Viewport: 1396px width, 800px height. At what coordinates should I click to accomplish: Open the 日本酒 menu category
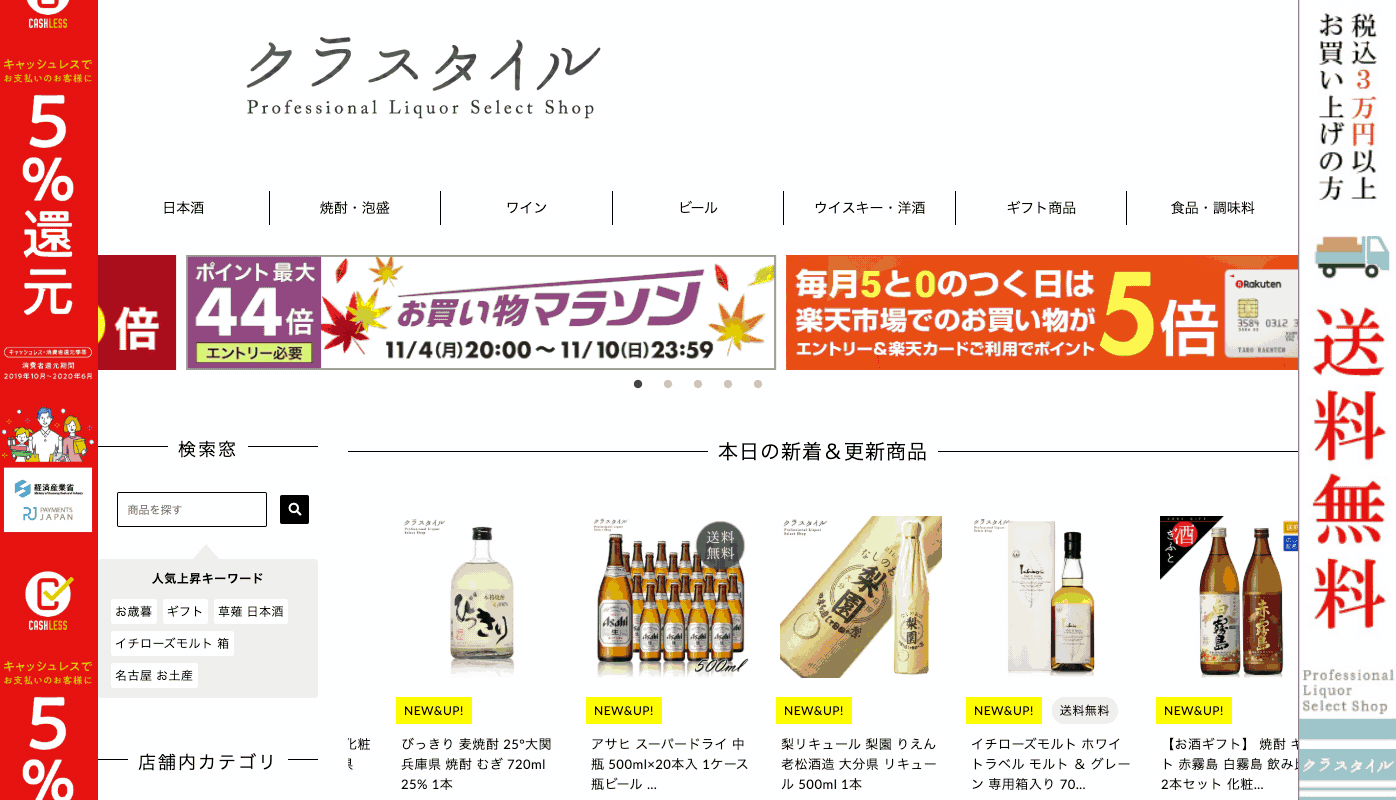184,208
